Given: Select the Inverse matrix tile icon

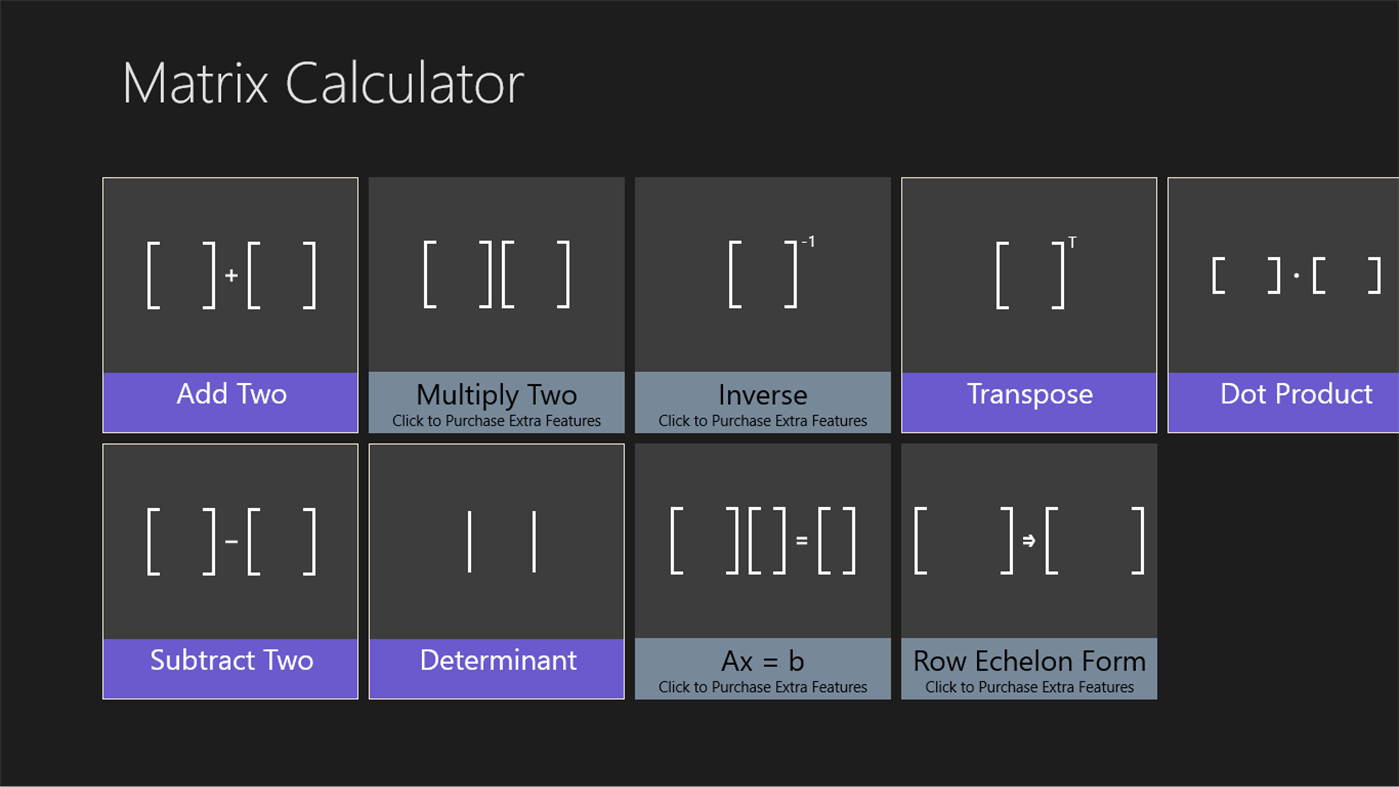Looking at the screenshot, I should (x=762, y=272).
